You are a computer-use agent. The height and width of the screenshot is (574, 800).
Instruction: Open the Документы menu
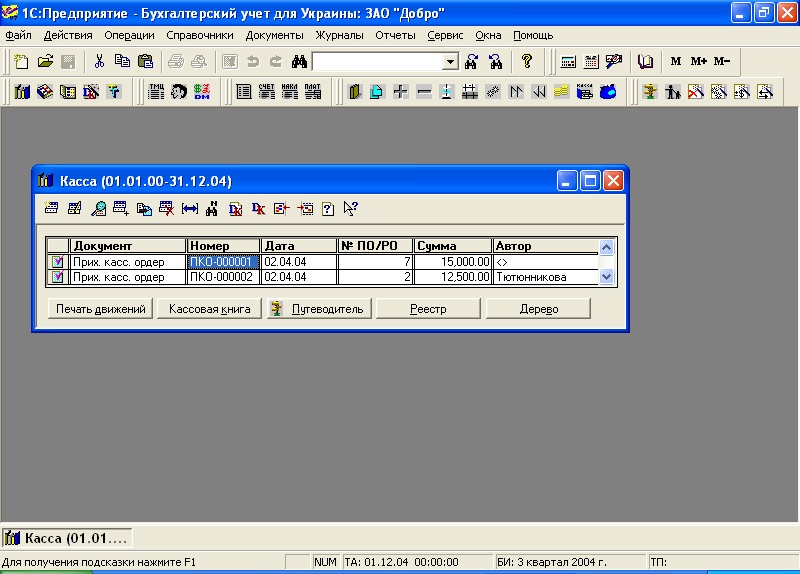(x=274, y=35)
